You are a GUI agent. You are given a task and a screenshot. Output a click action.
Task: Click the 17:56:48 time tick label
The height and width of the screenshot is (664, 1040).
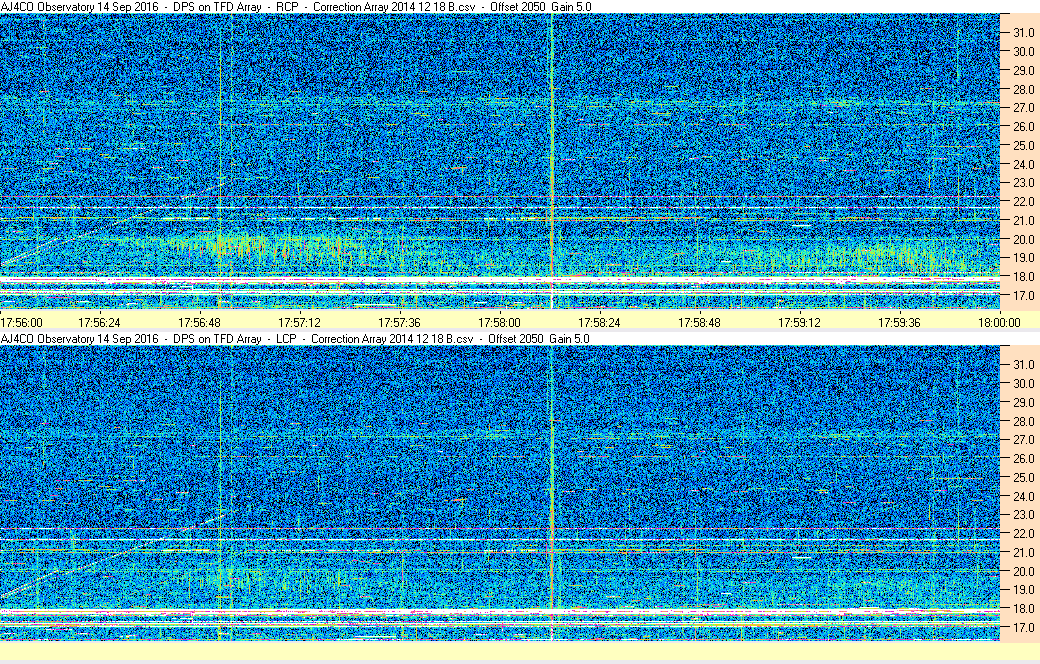tap(200, 322)
